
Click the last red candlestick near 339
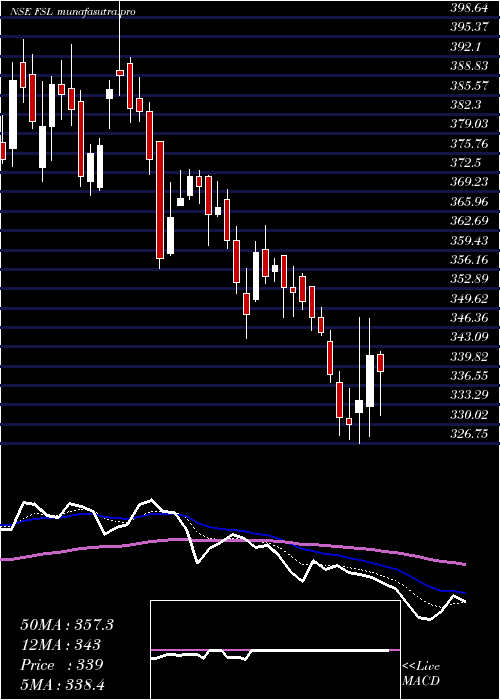pos(380,362)
